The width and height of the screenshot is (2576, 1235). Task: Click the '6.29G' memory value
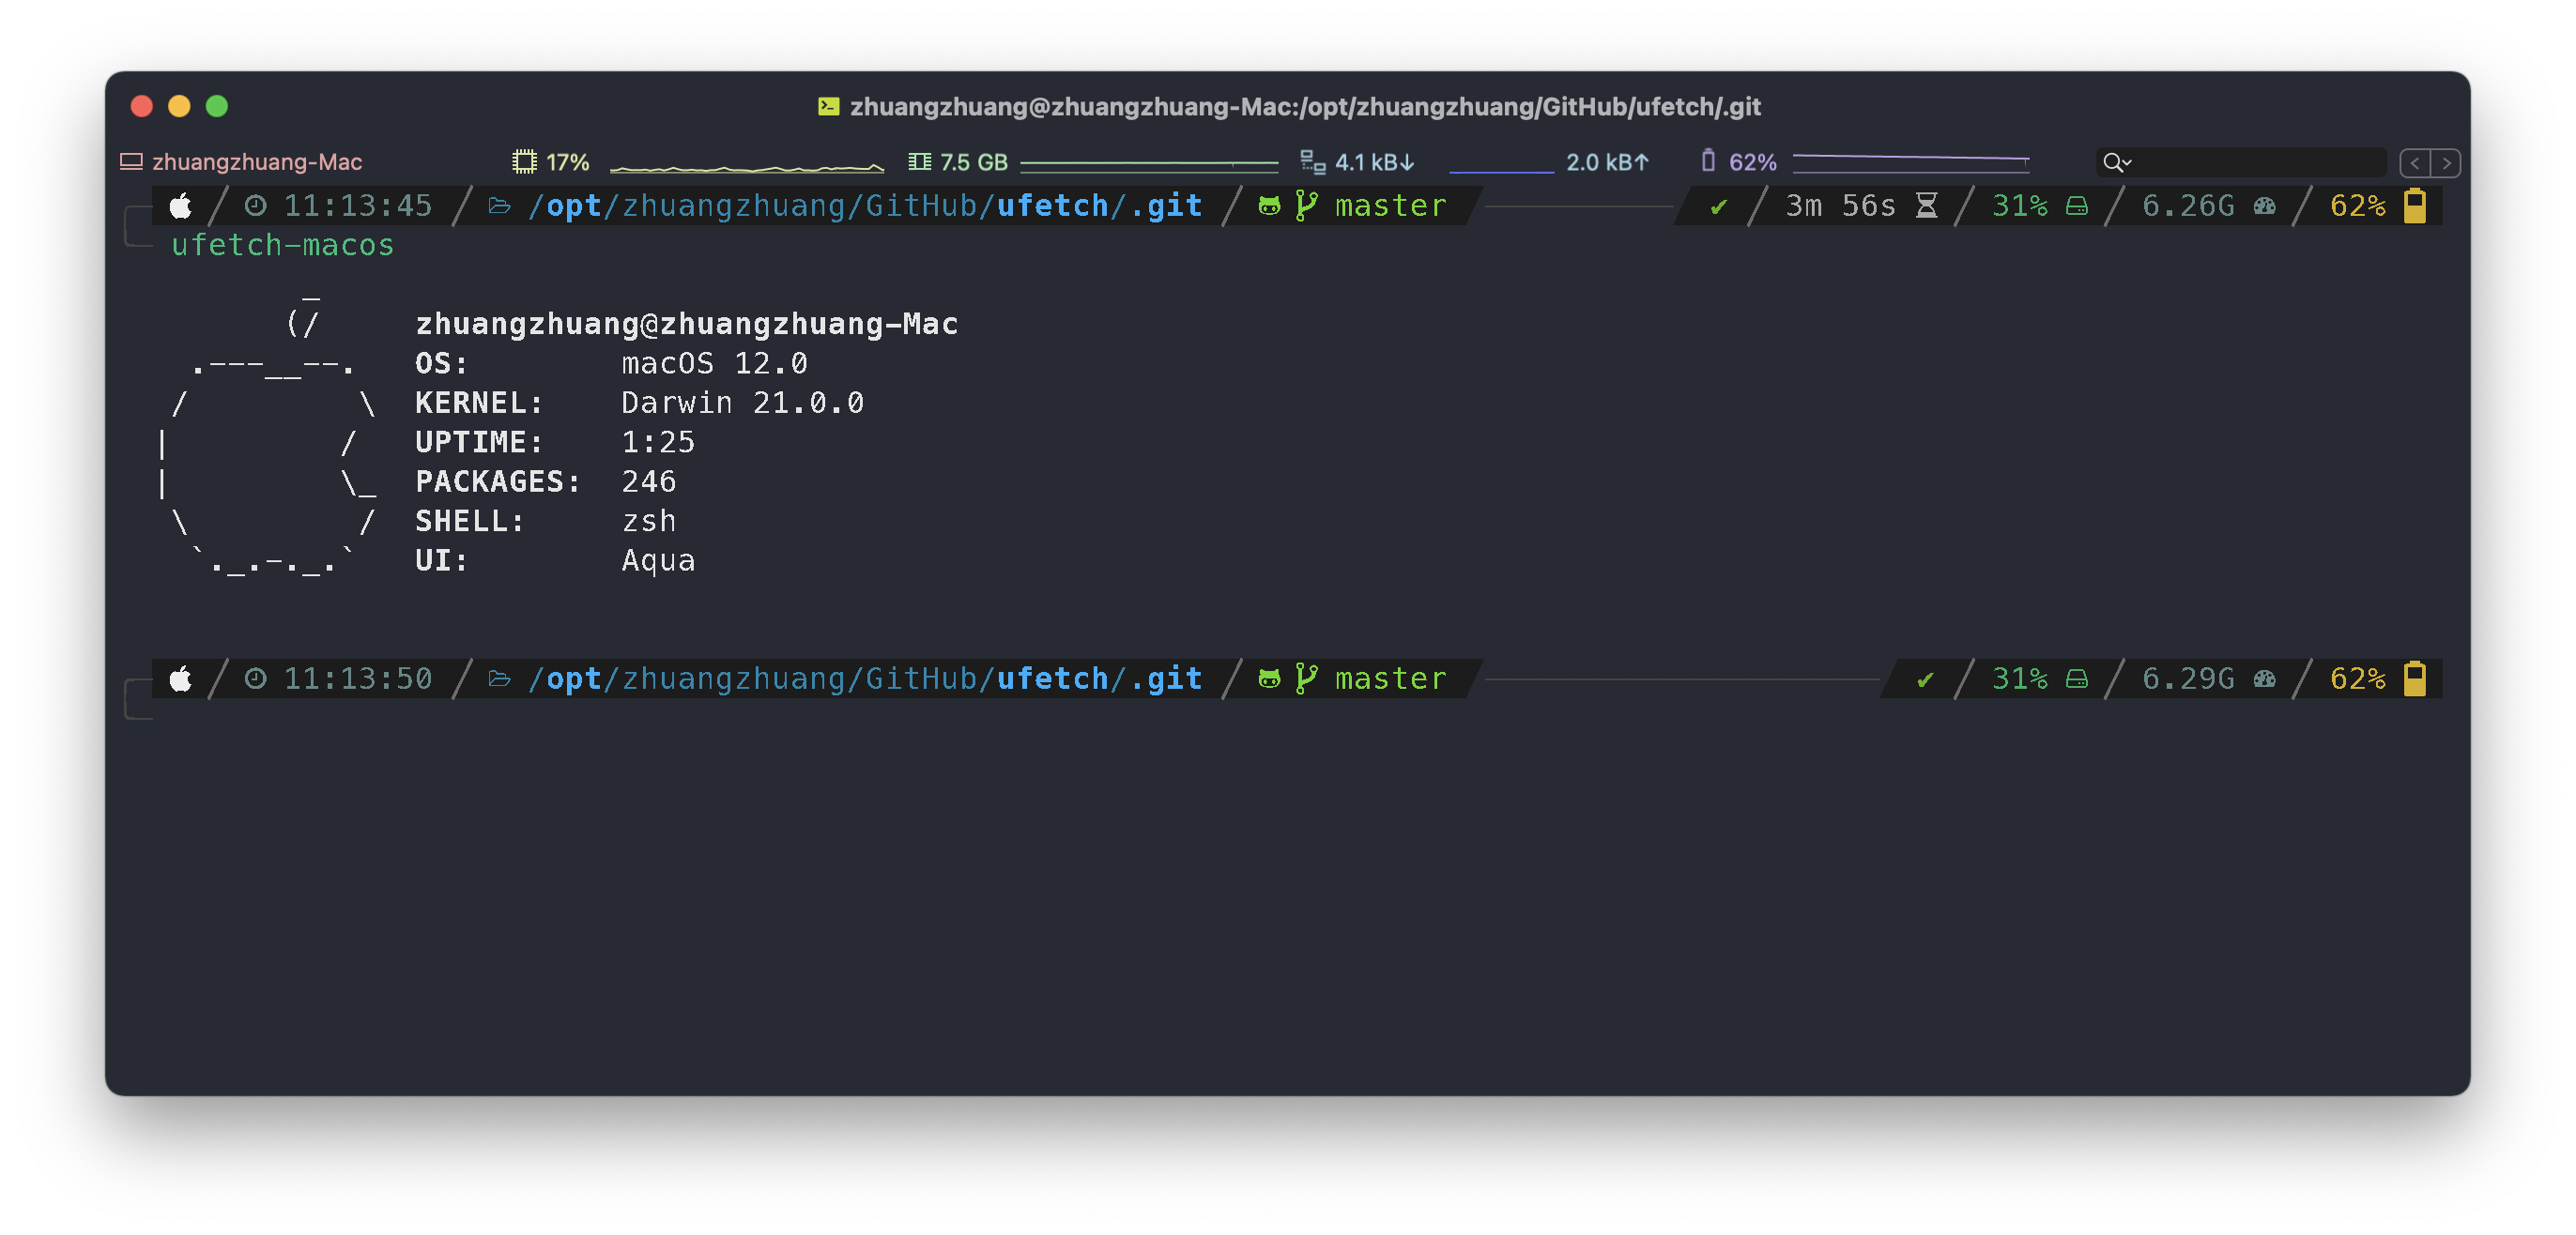[x=2188, y=679]
